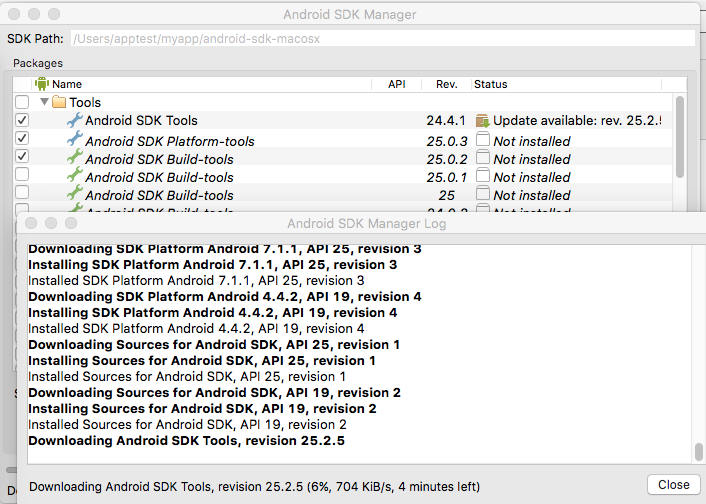The image size is (706, 504).
Task: Check Android SDK Build-tools rev 25 checkbox
Action: 22,192
